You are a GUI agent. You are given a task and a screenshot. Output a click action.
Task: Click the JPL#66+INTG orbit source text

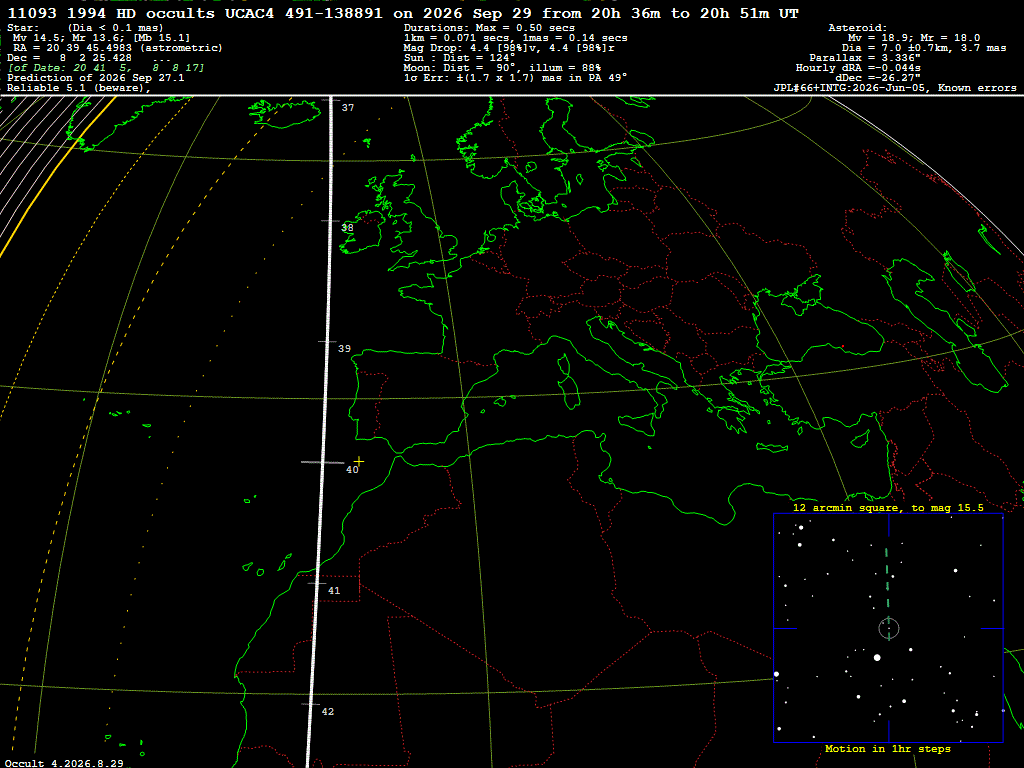point(895,88)
